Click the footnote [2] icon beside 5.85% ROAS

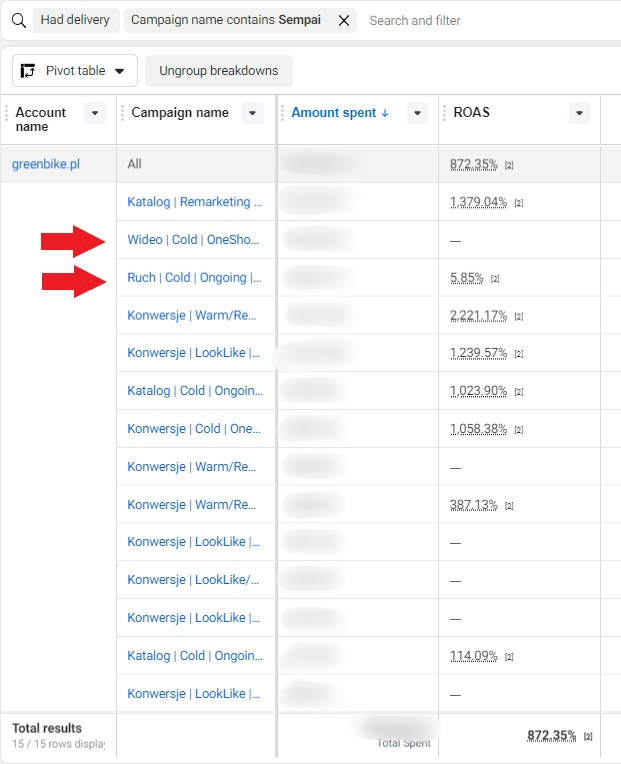pos(495,279)
